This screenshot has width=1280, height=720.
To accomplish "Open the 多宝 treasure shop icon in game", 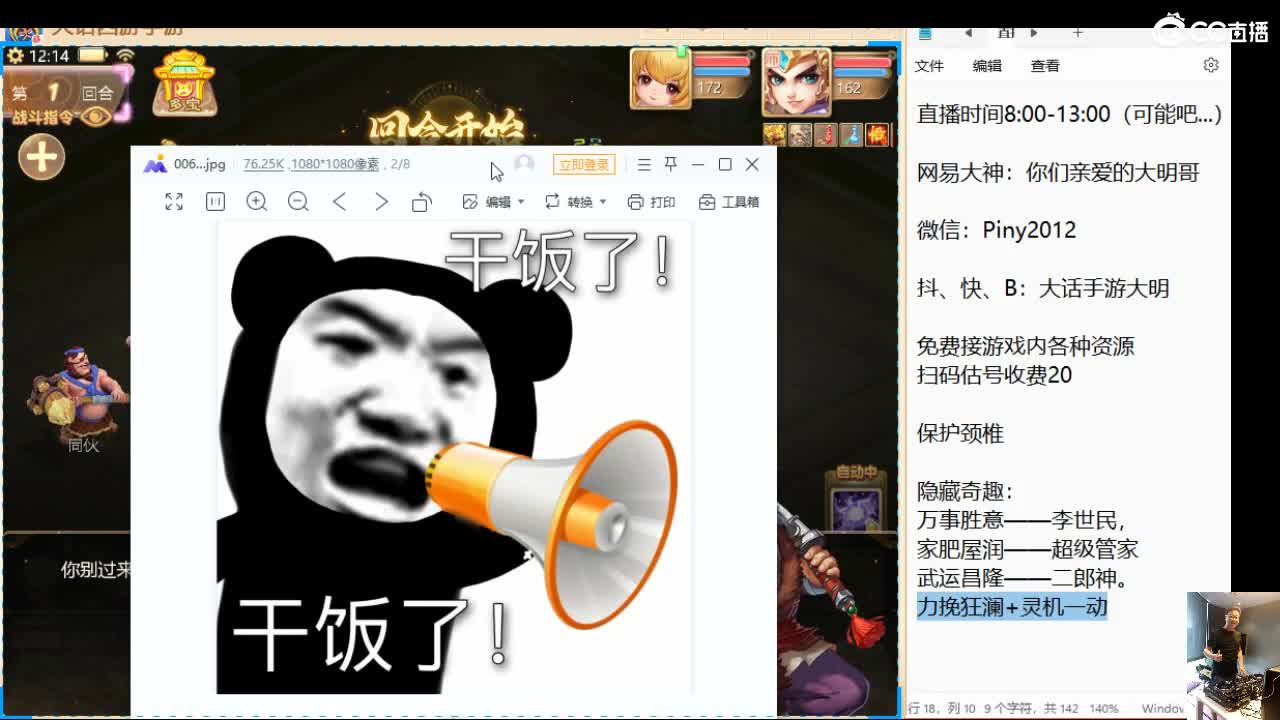I will [x=184, y=81].
